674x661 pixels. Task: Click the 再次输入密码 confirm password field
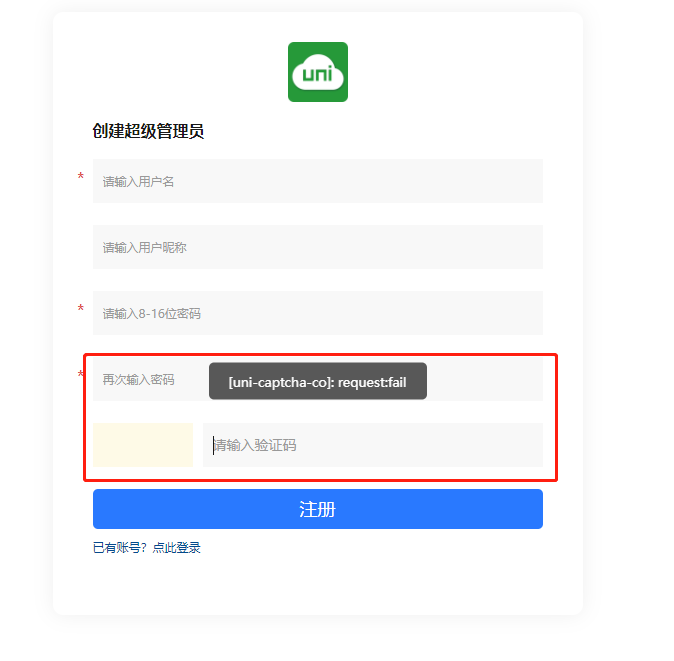150,380
